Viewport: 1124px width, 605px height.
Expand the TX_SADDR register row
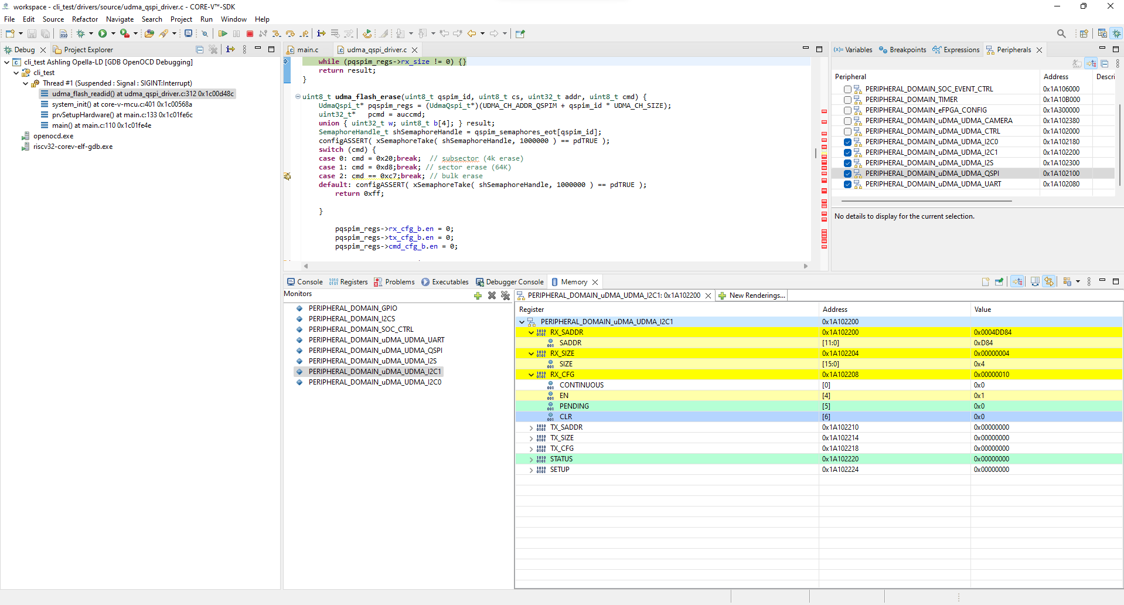[531, 428]
